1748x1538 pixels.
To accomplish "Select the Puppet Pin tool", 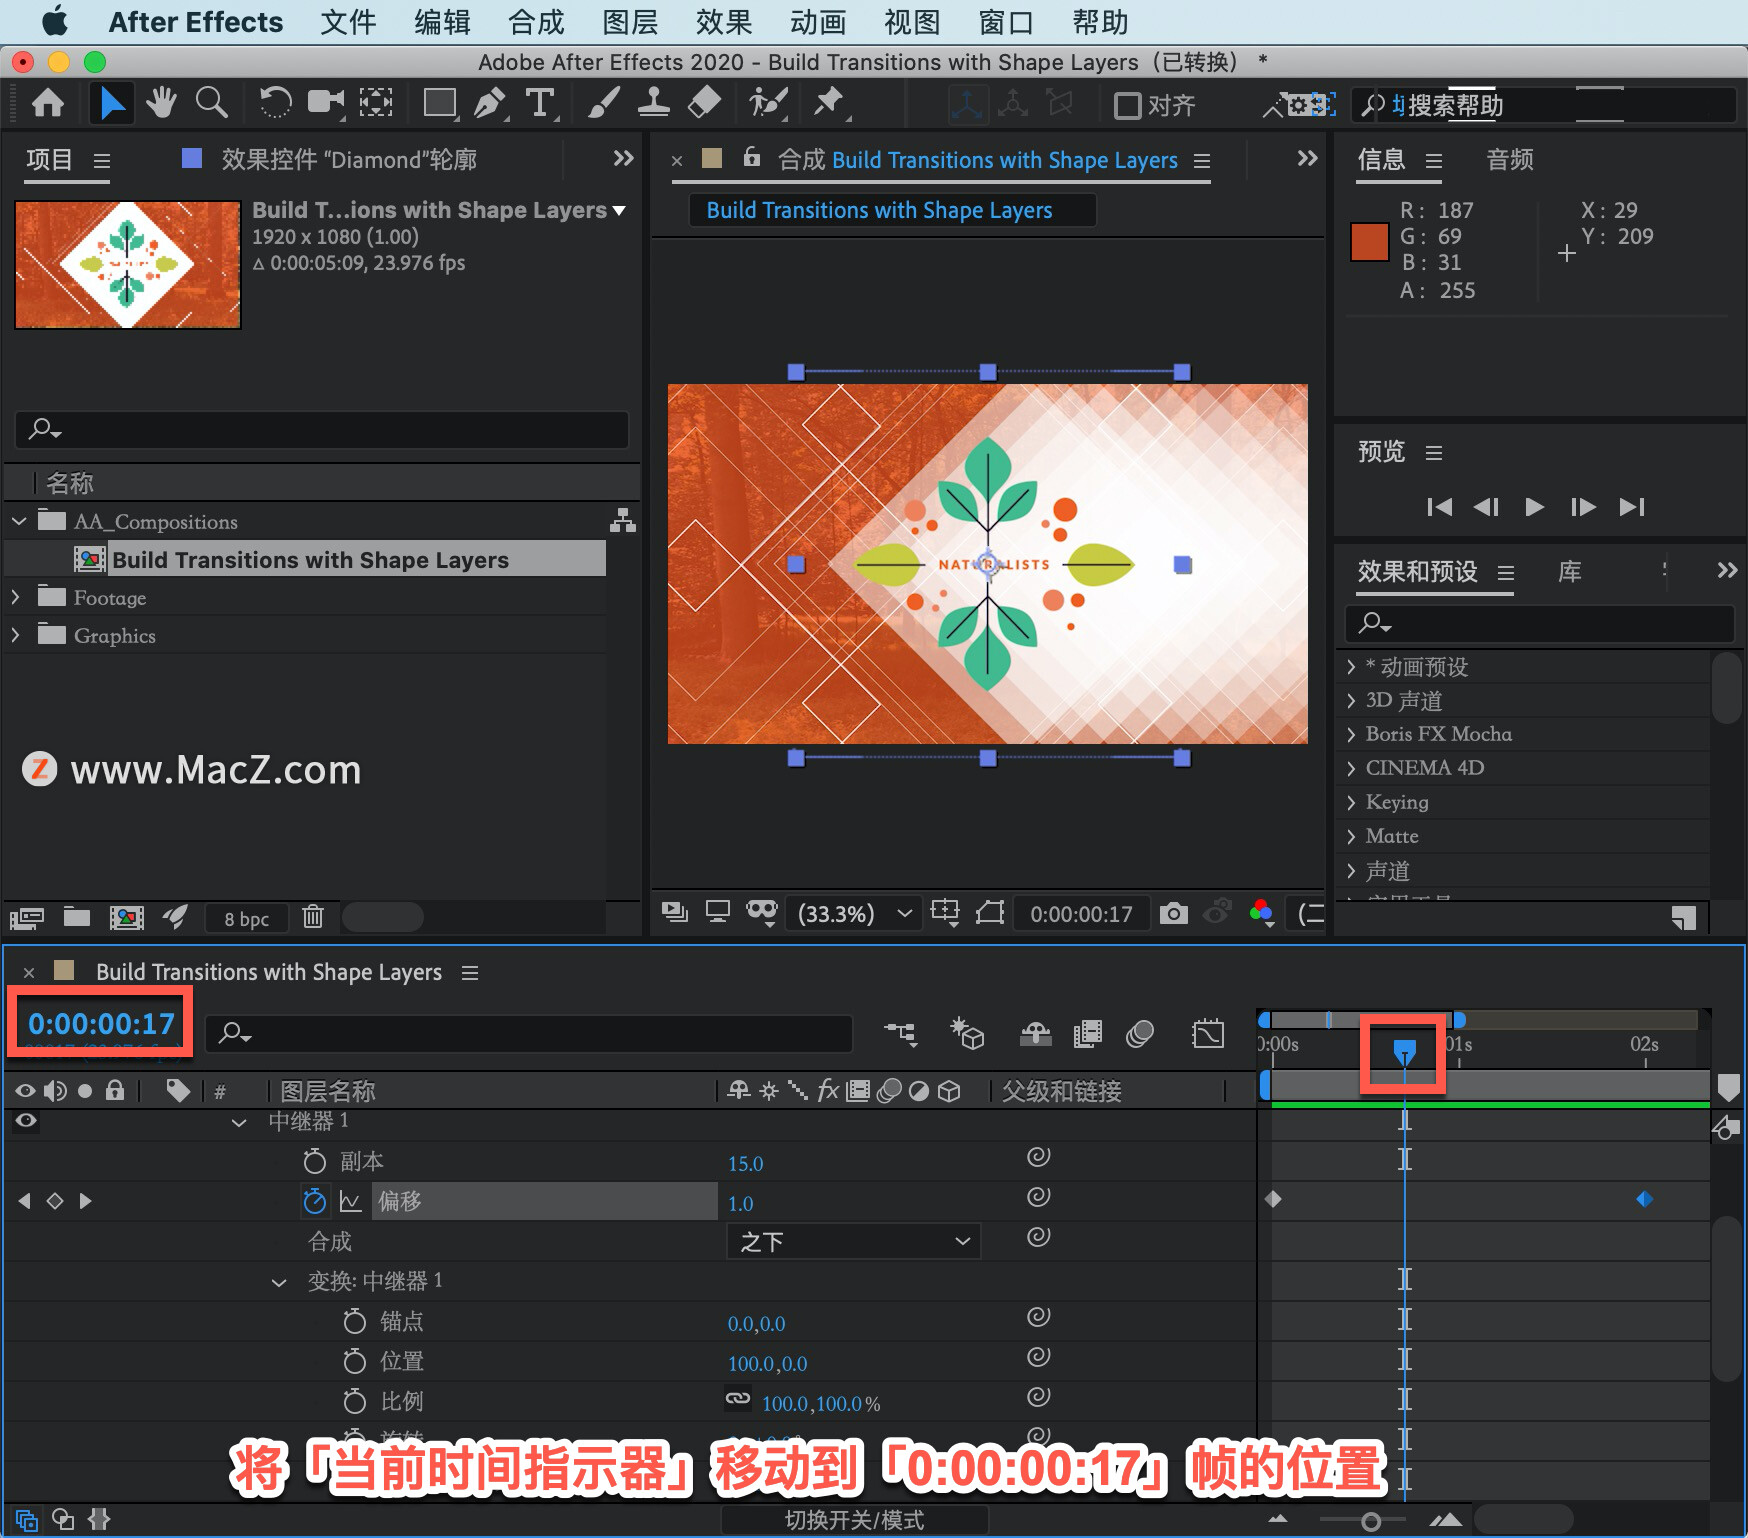I will pos(828,103).
